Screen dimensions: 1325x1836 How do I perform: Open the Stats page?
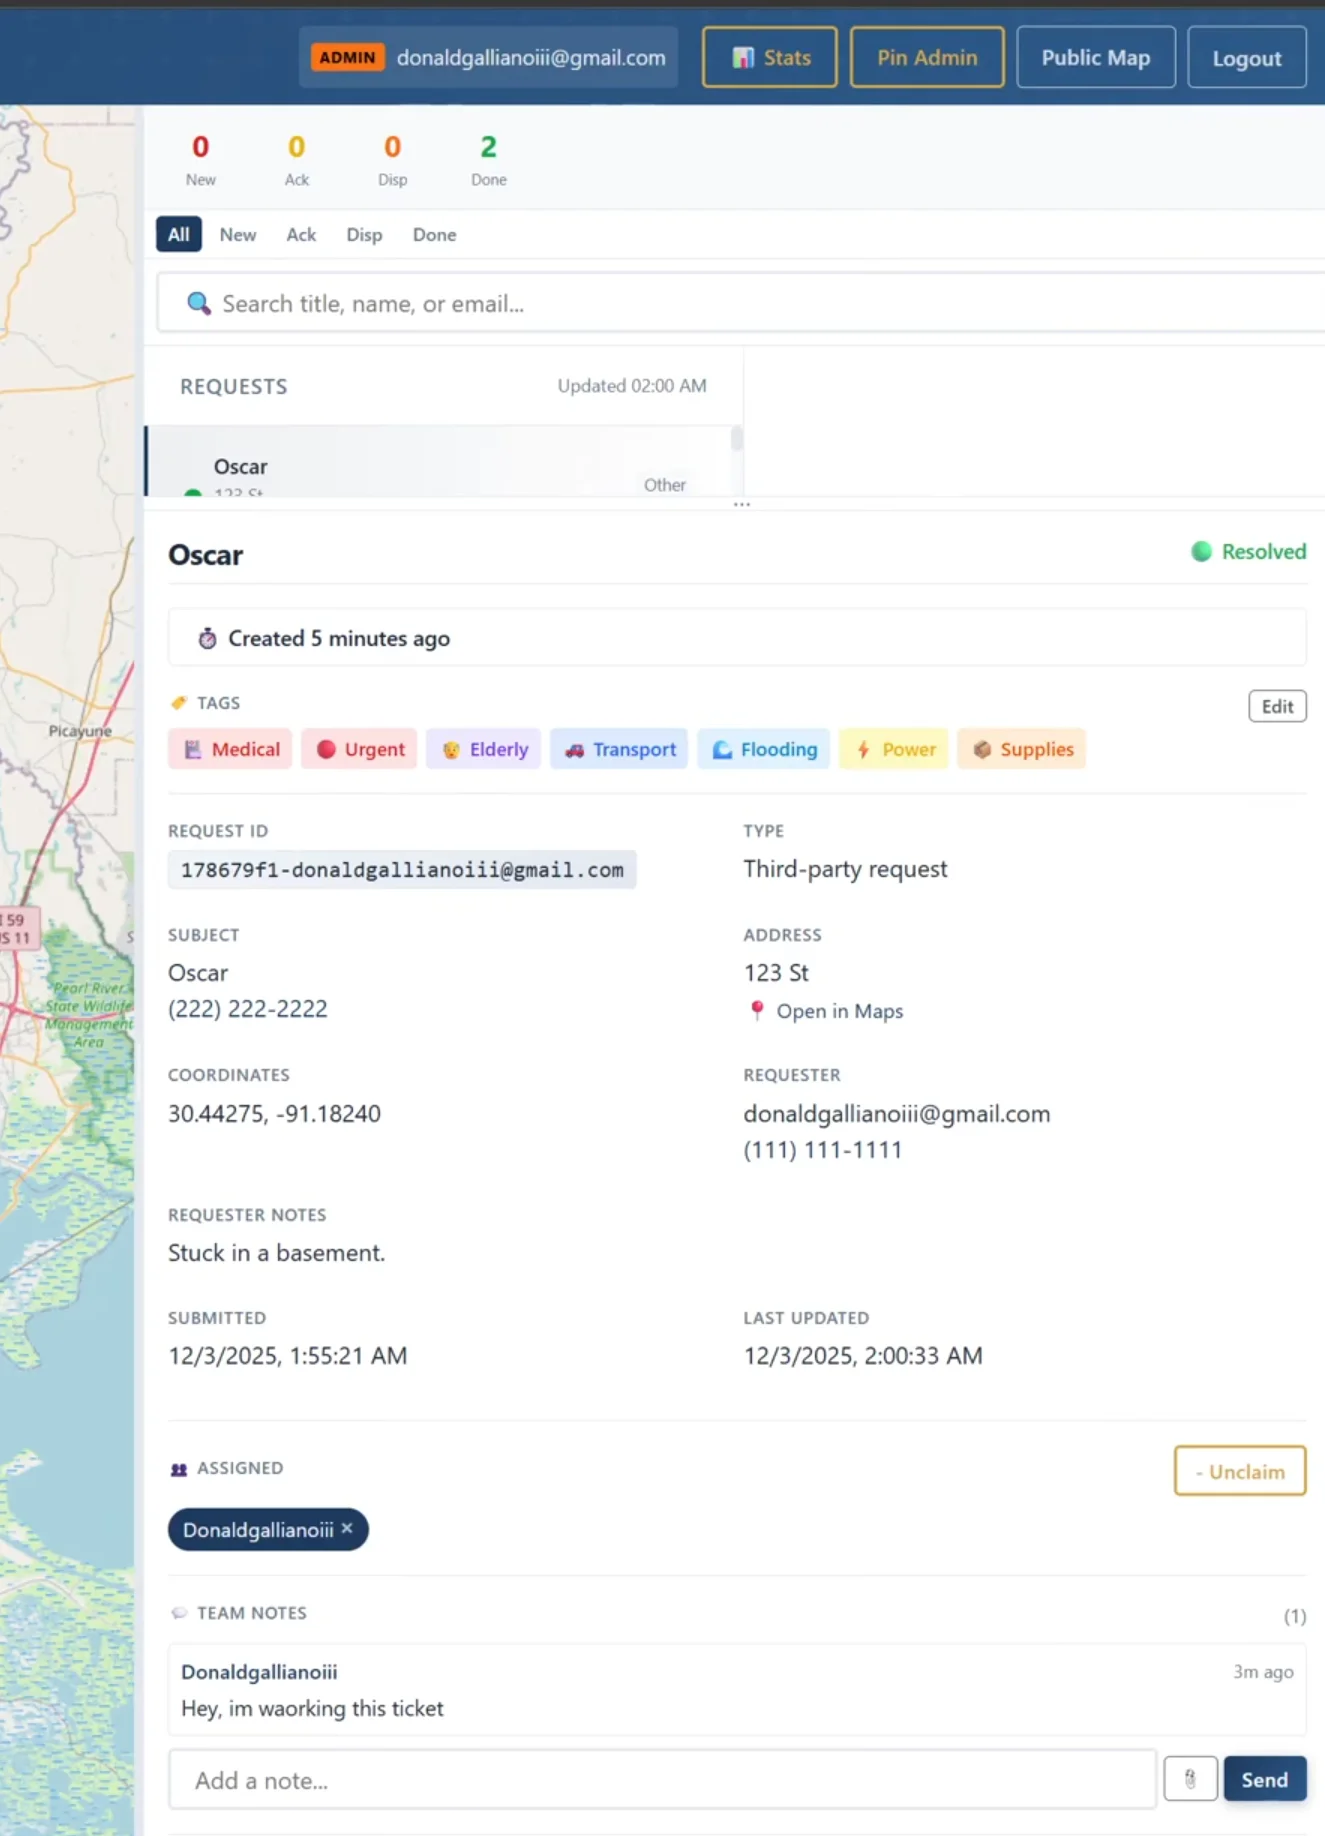770,58
